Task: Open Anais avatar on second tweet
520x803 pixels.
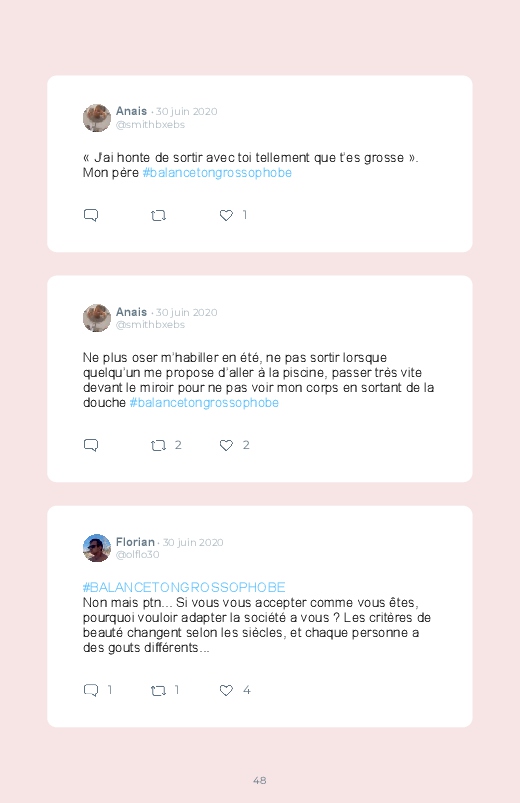Action: coord(97,318)
